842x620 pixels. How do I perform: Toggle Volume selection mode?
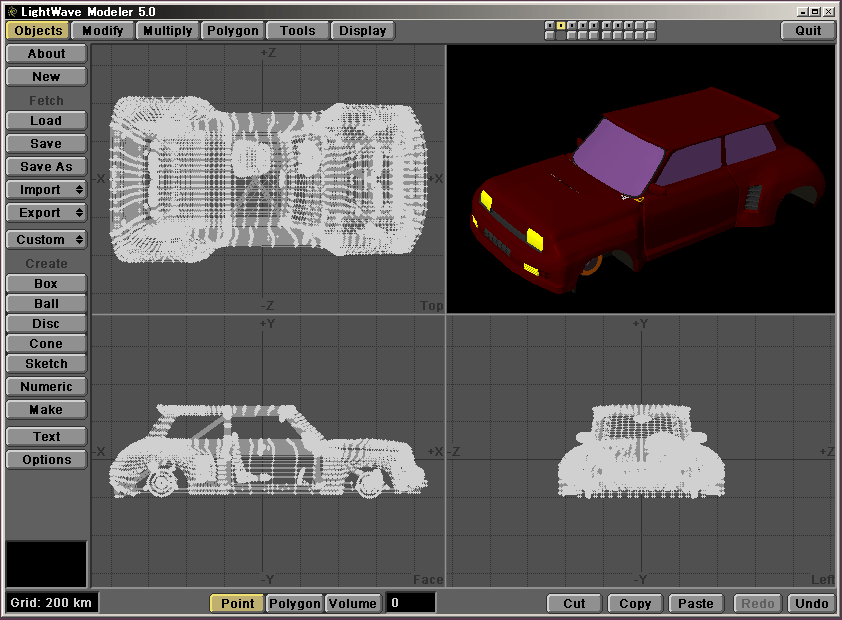click(x=353, y=603)
